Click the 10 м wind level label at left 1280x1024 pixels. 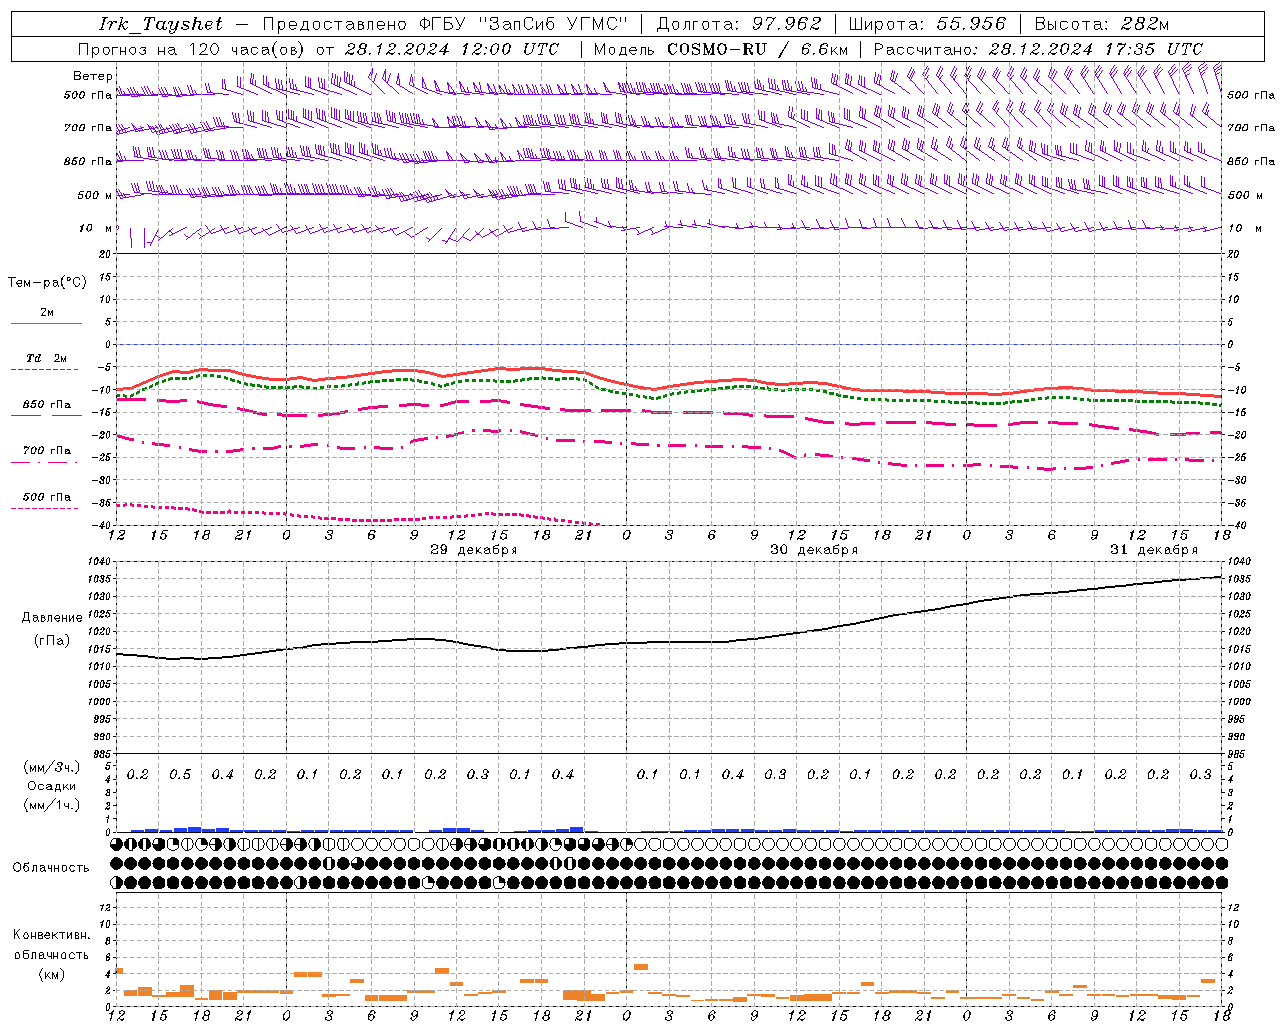pos(96,229)
